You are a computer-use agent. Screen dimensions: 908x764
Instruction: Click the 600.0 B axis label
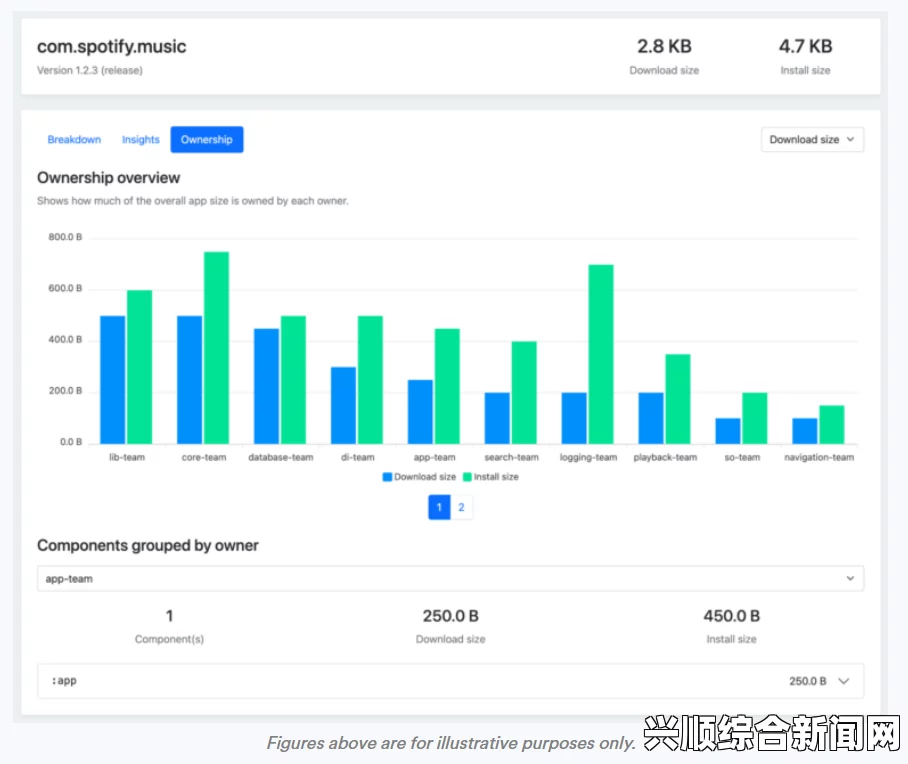[65, 288]
